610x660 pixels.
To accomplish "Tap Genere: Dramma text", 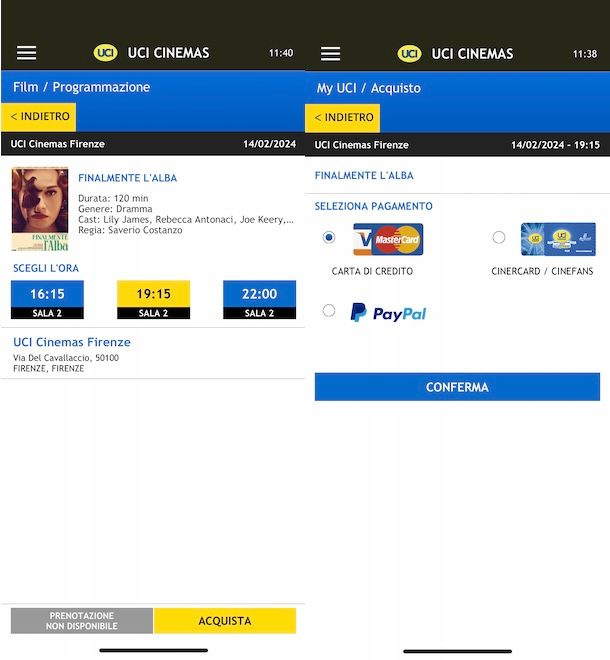I will pyautogui.click(x=115, y=209).
